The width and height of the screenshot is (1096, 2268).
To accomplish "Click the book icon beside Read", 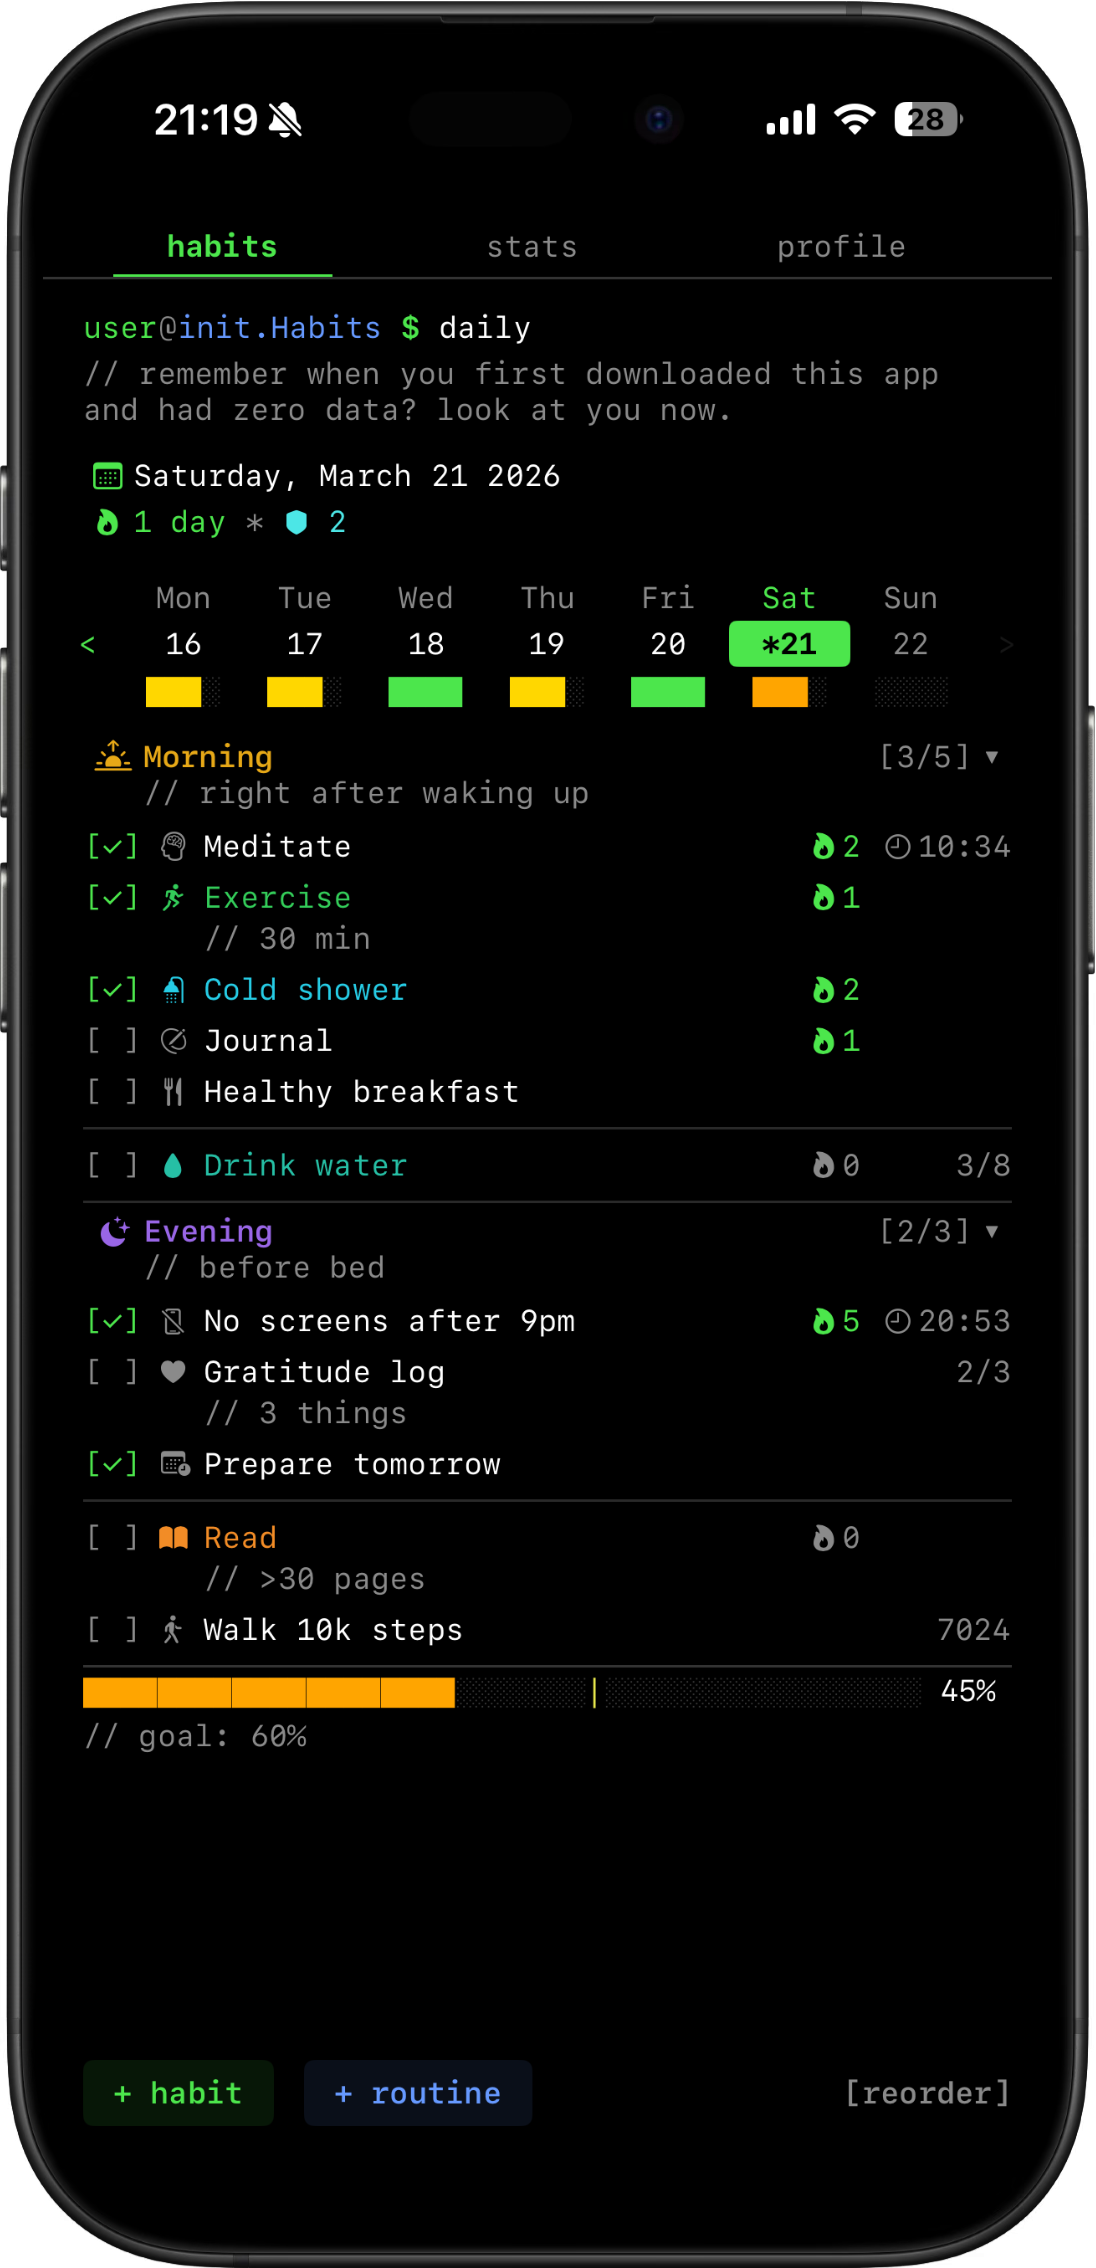I will tap(172, 1537).
